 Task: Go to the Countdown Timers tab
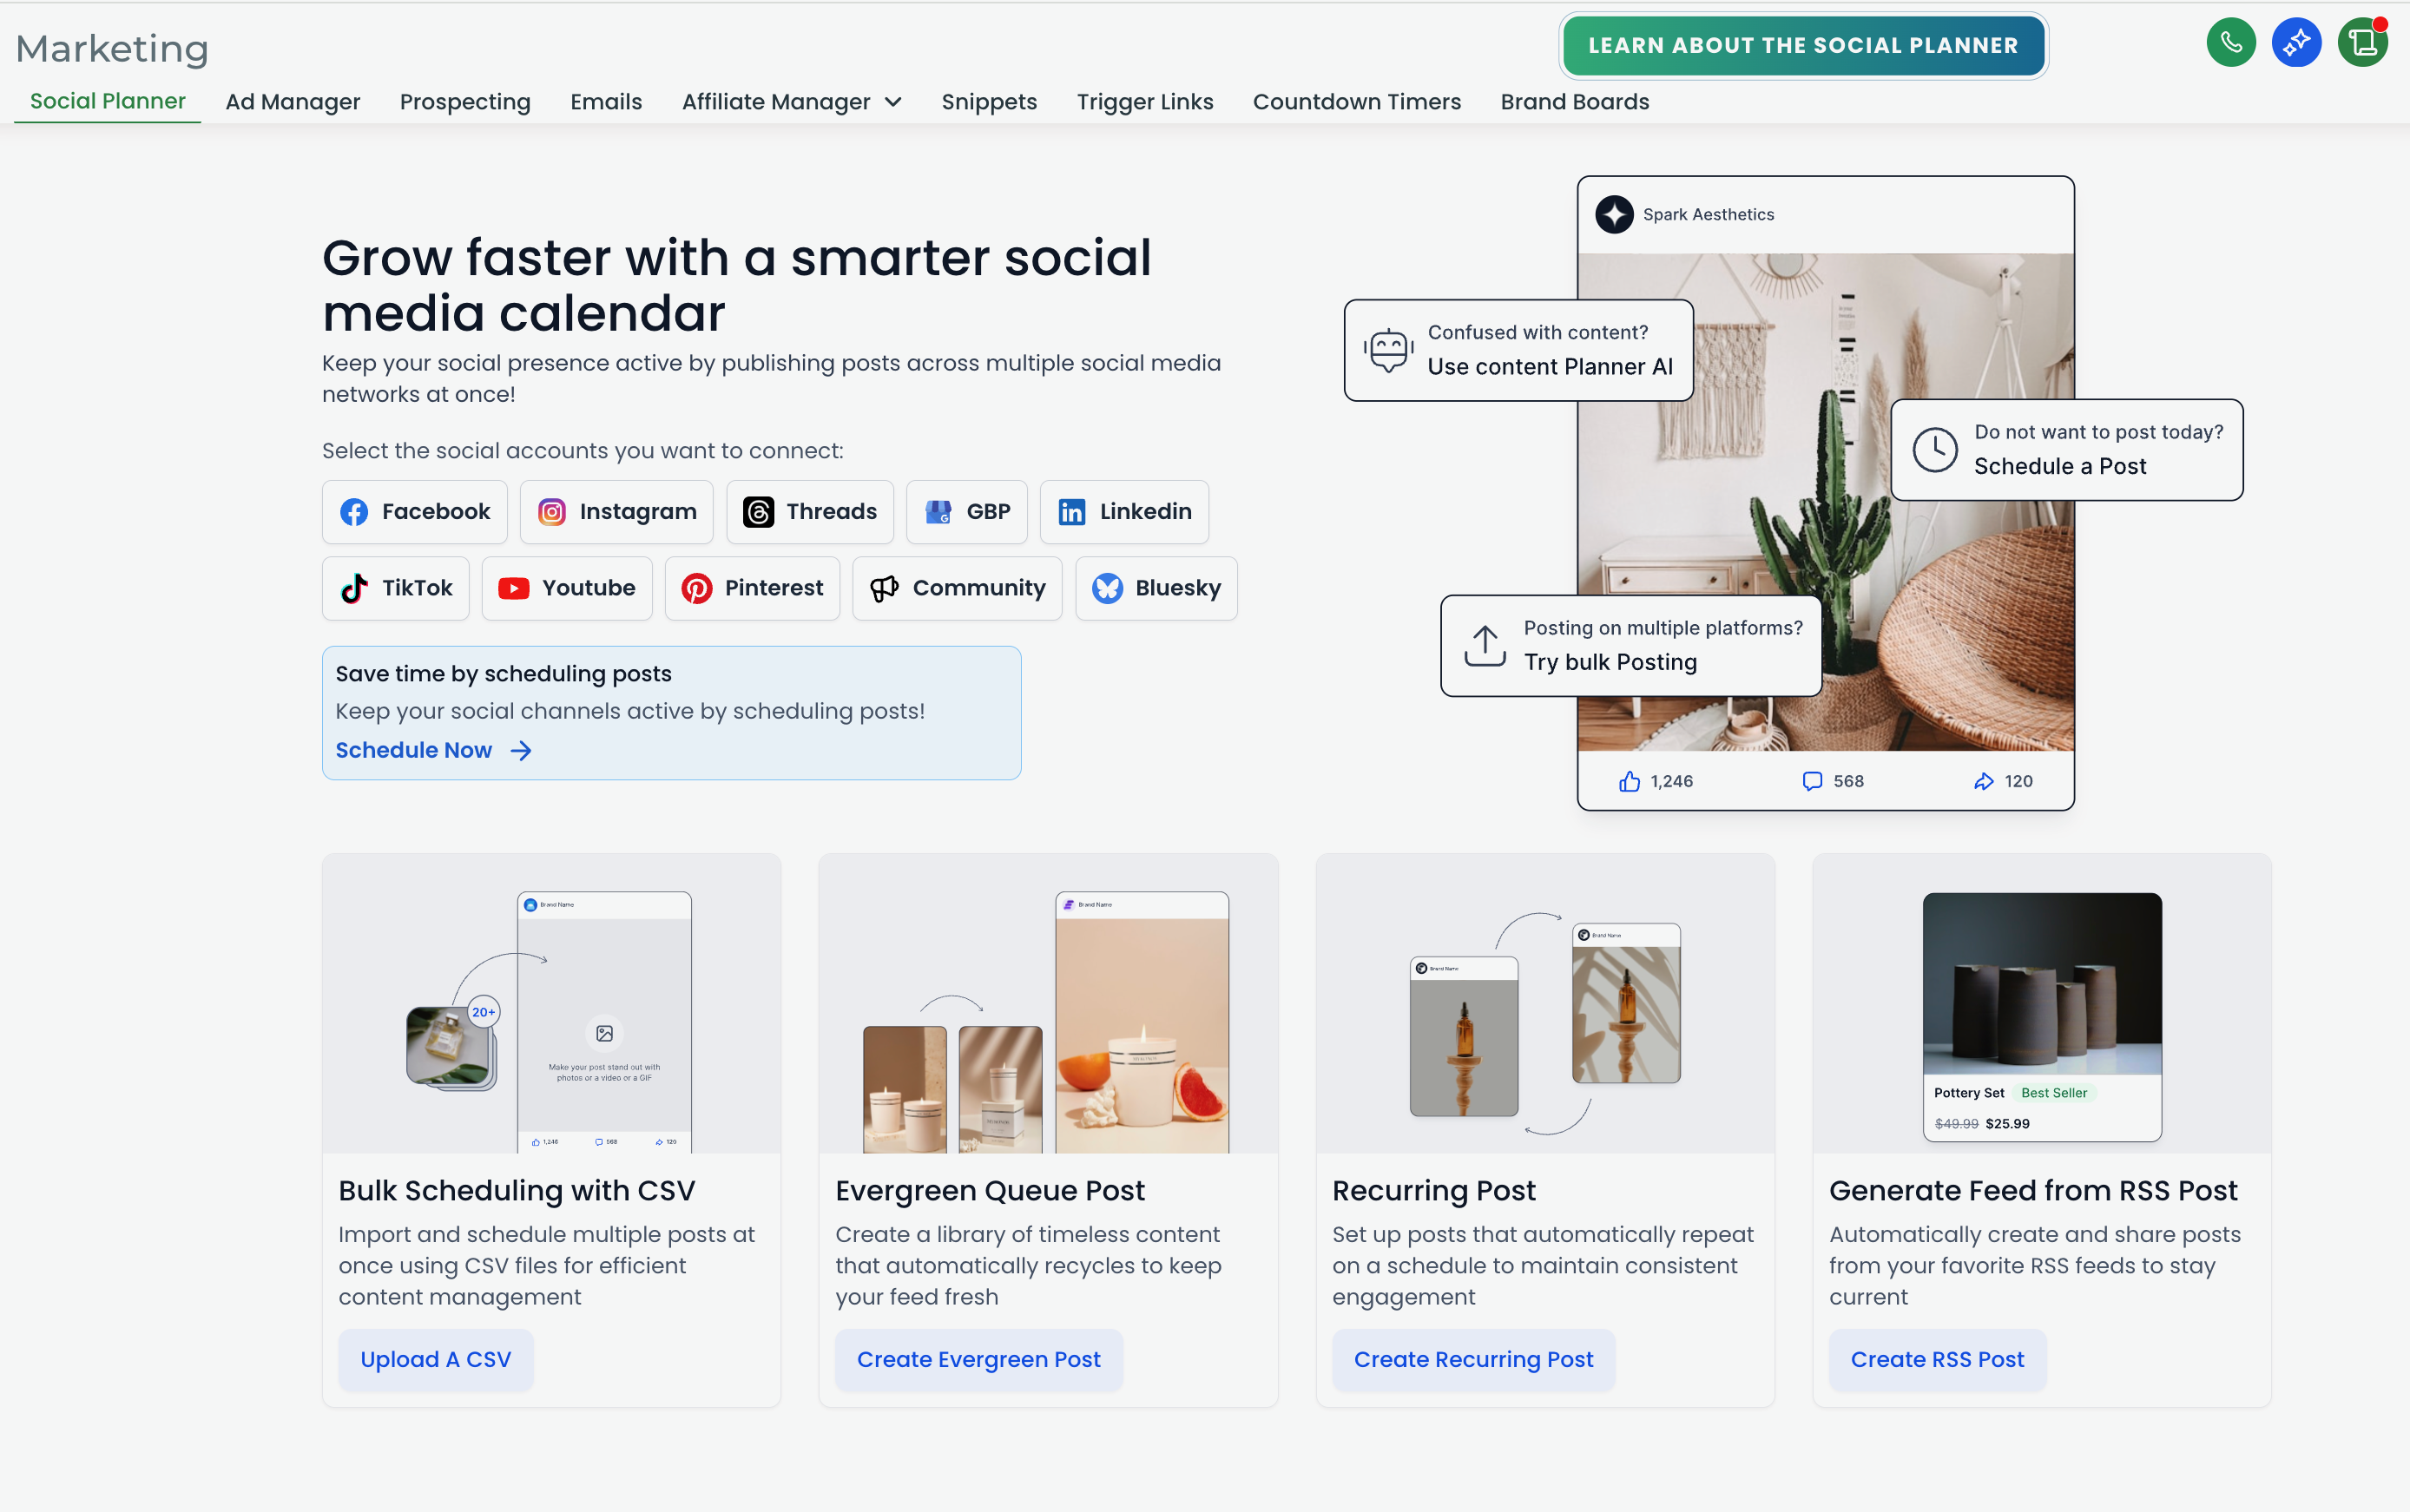pos(1356,102)
